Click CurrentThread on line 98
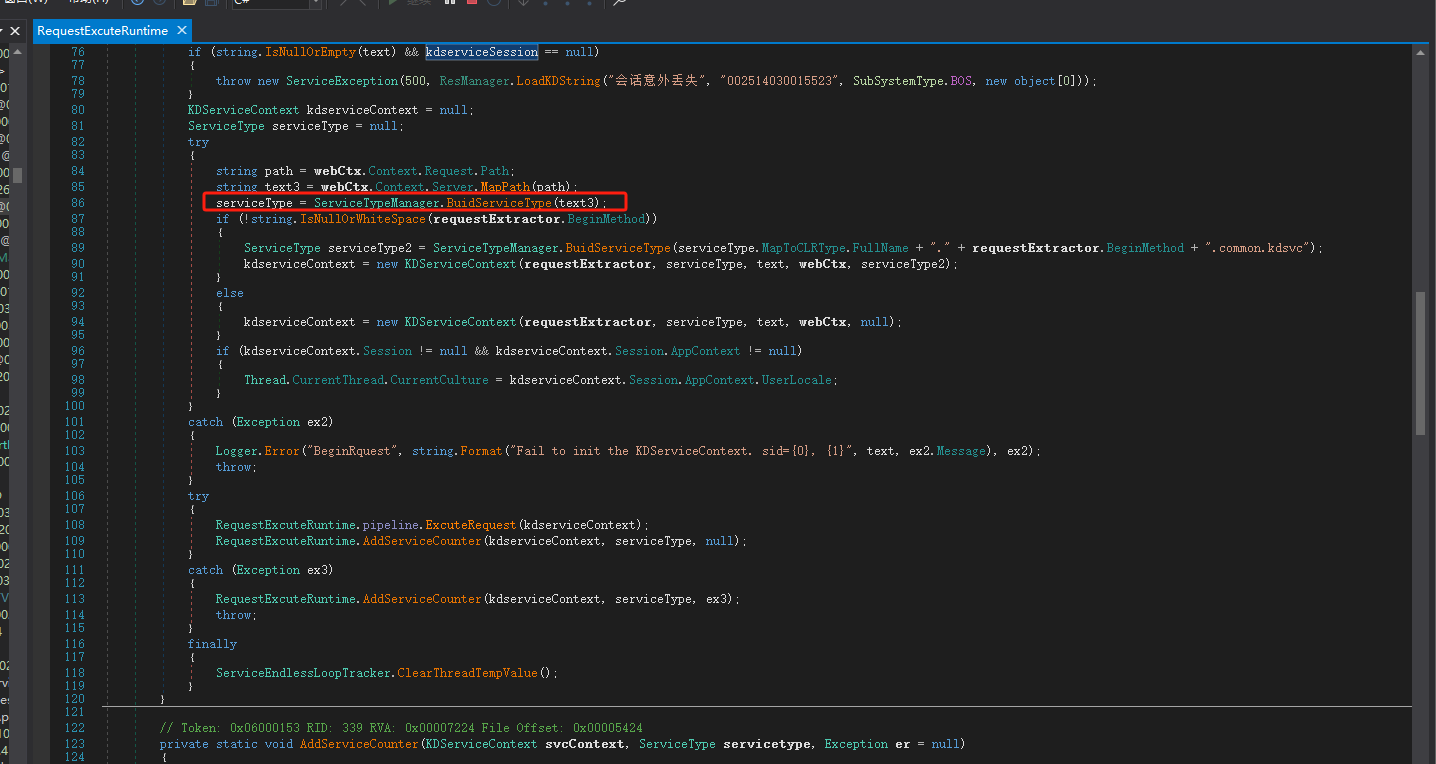 338,380
